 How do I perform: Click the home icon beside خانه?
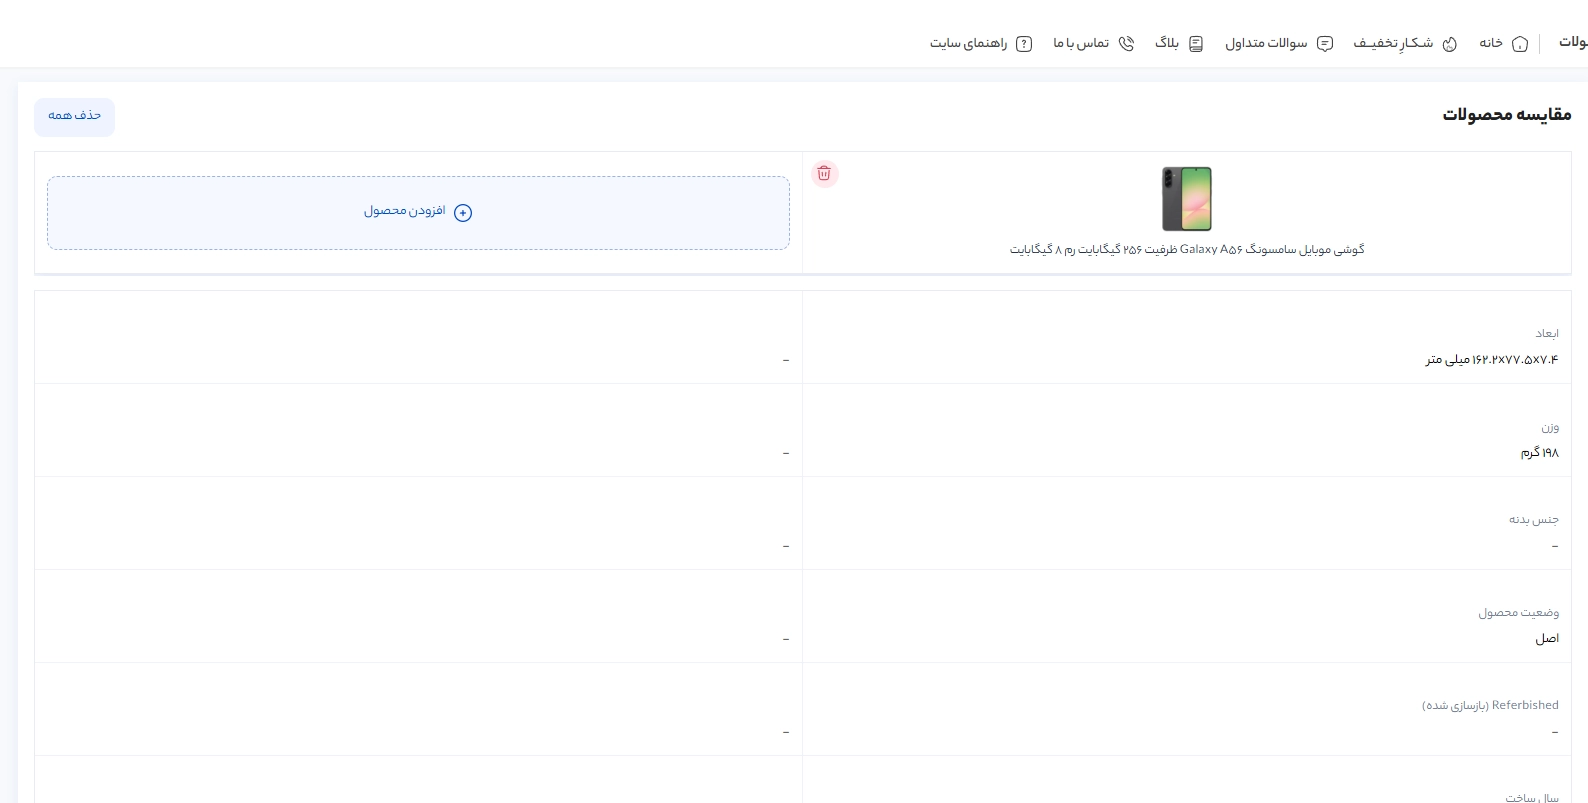1520,44
